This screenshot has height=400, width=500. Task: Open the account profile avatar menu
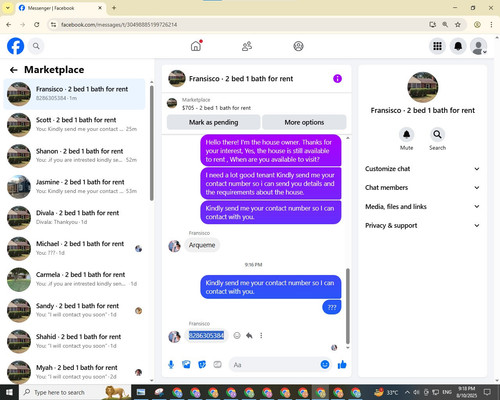click(x=478, y=46)
